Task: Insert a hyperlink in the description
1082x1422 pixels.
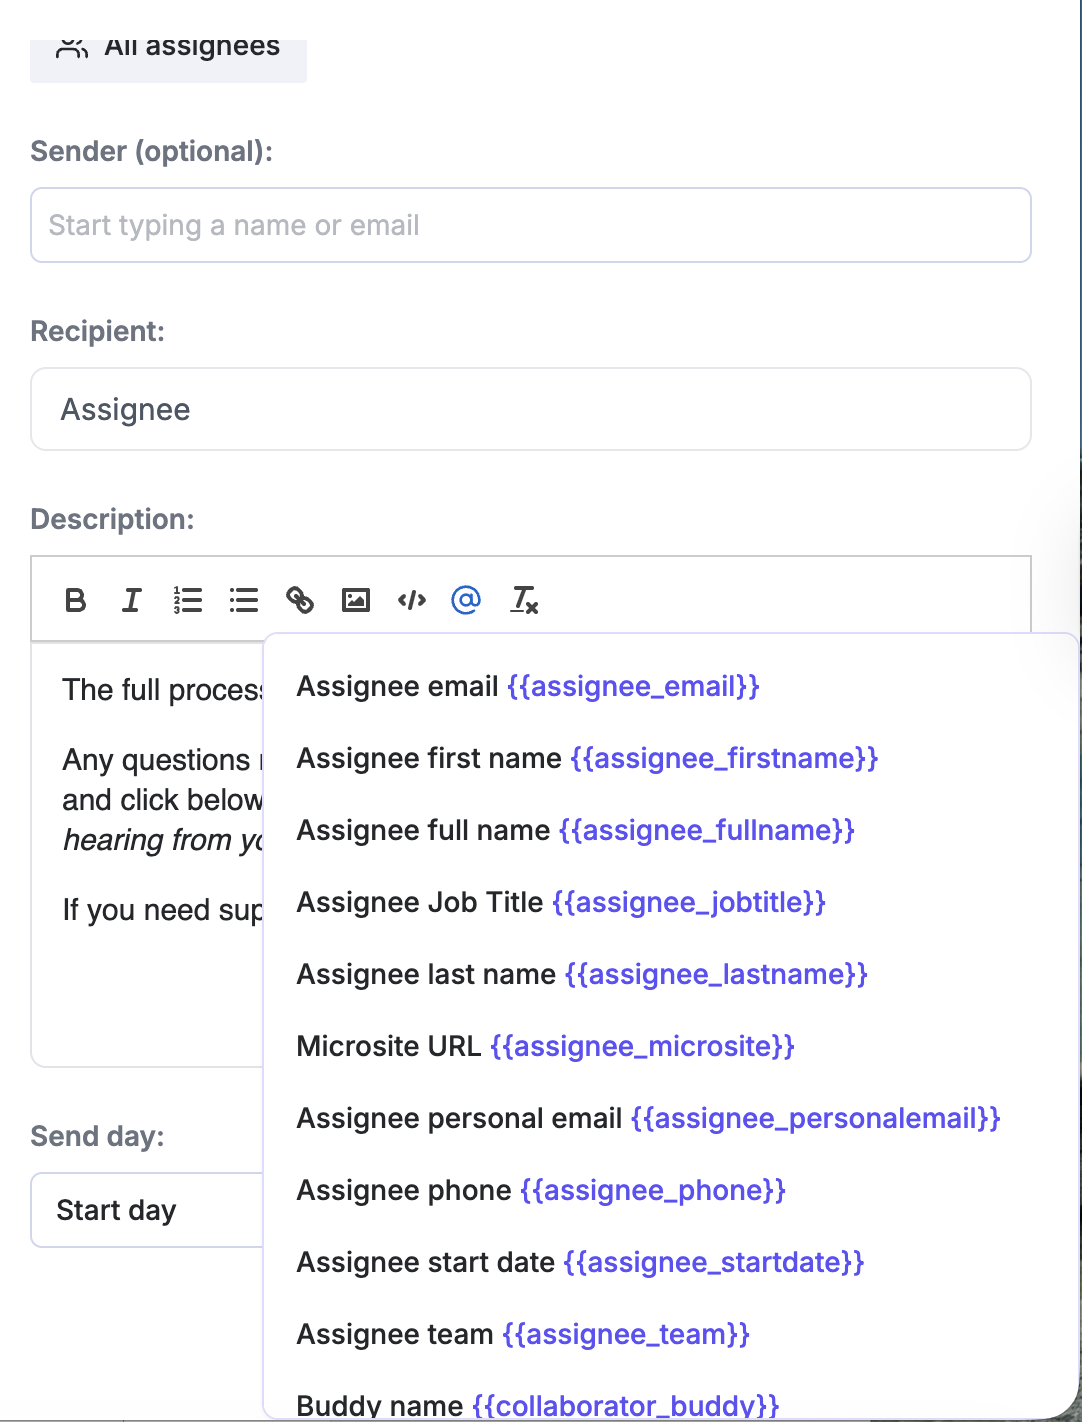Action: click(300, 600)
